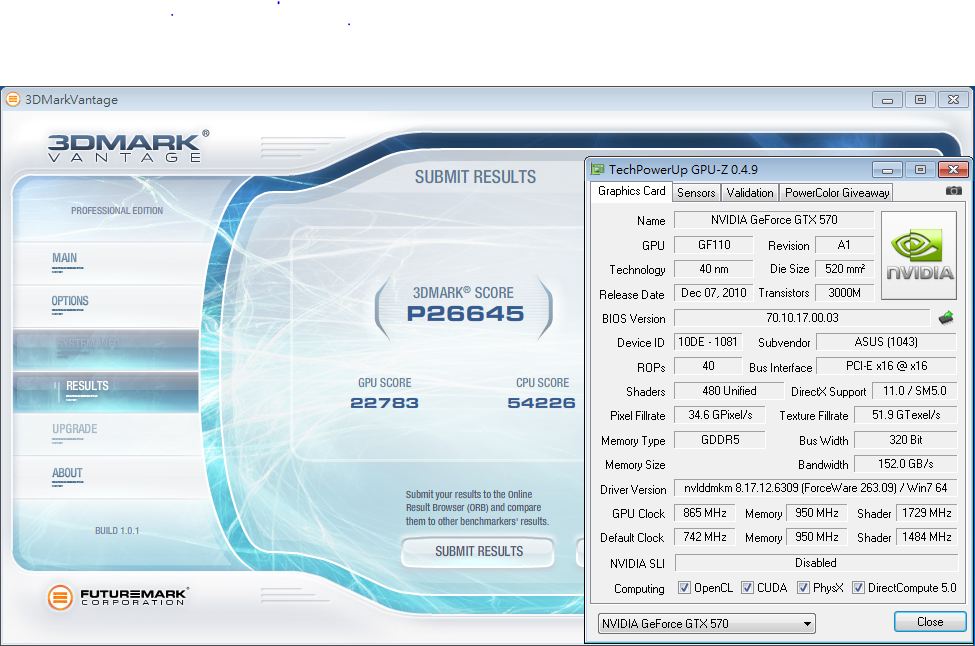
Task: Click the NVIDIA logo in GPU-Z
Action: tap(919, 256)
